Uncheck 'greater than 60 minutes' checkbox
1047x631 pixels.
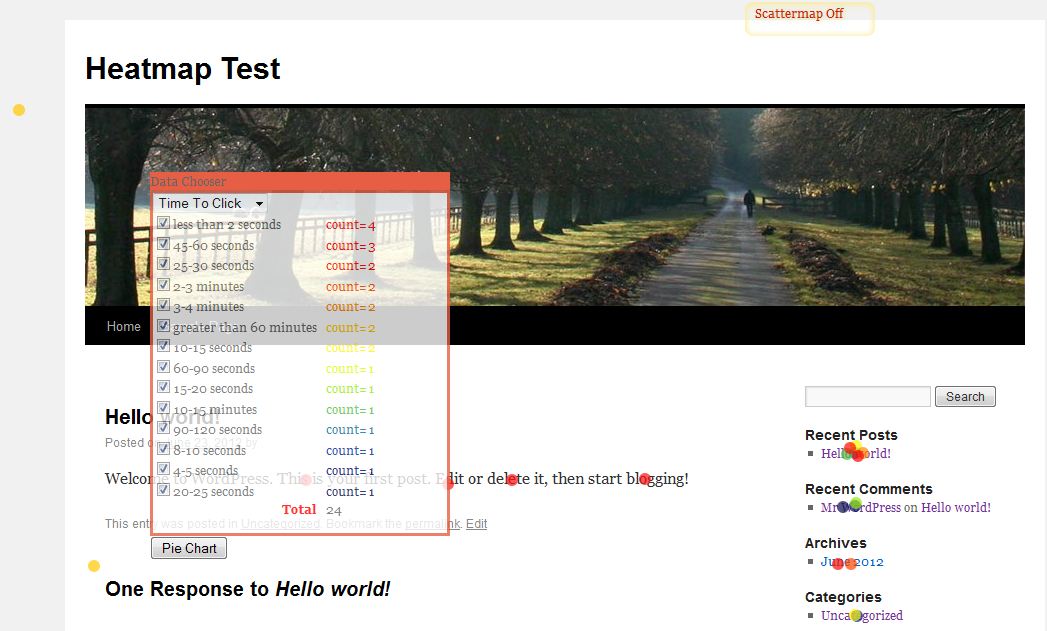(163, 326)
